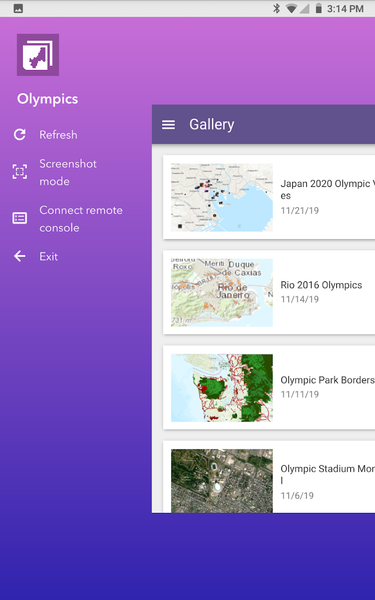Click the Olympics app logo icon
The height and width of the screenshot is (600, 375).
pos(38,55)
